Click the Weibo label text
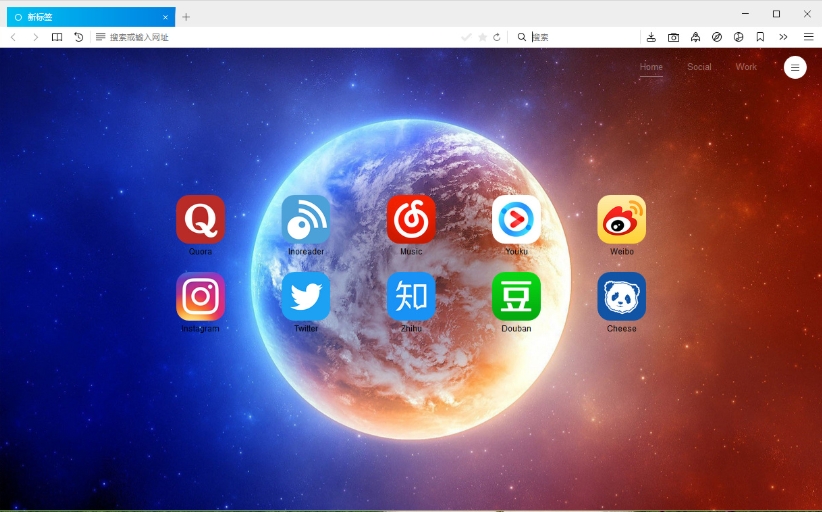This screenshot has height=512, width=822. 622,252
